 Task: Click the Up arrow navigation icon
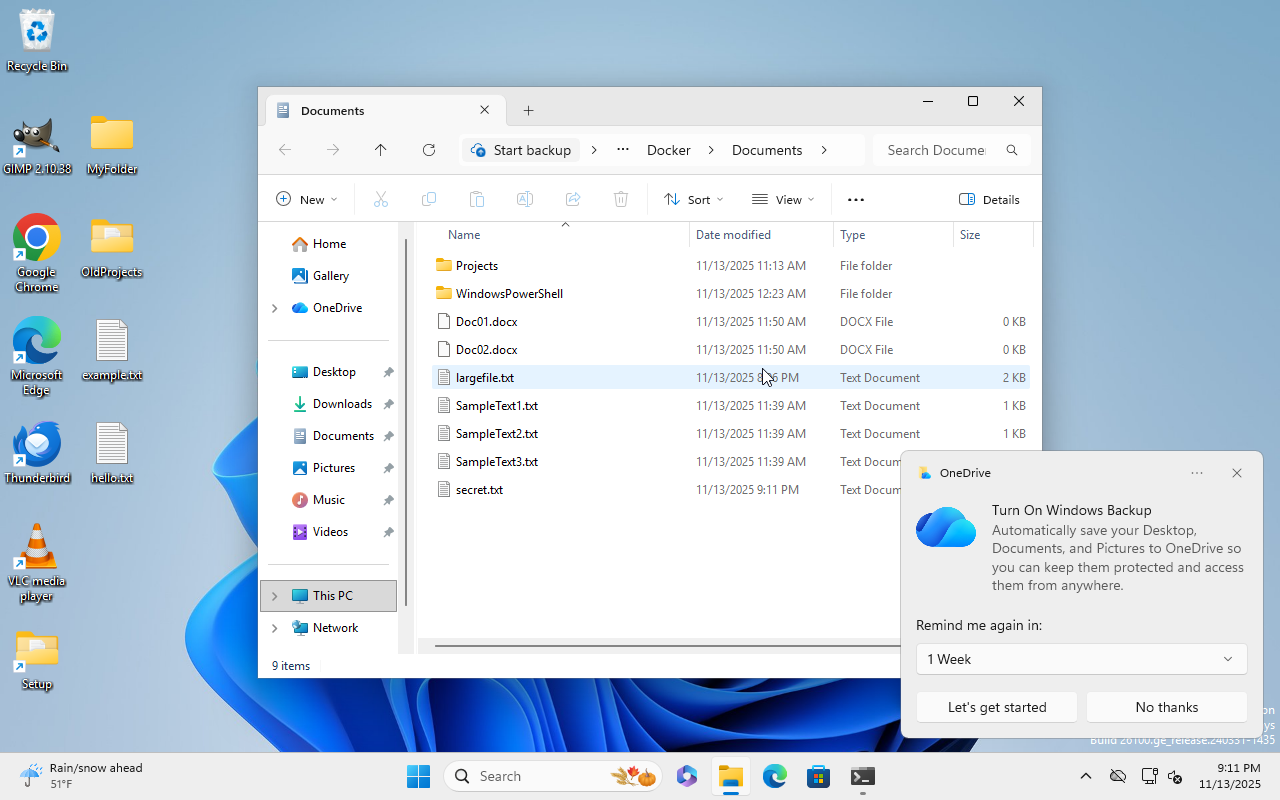(x=380, y=150)
